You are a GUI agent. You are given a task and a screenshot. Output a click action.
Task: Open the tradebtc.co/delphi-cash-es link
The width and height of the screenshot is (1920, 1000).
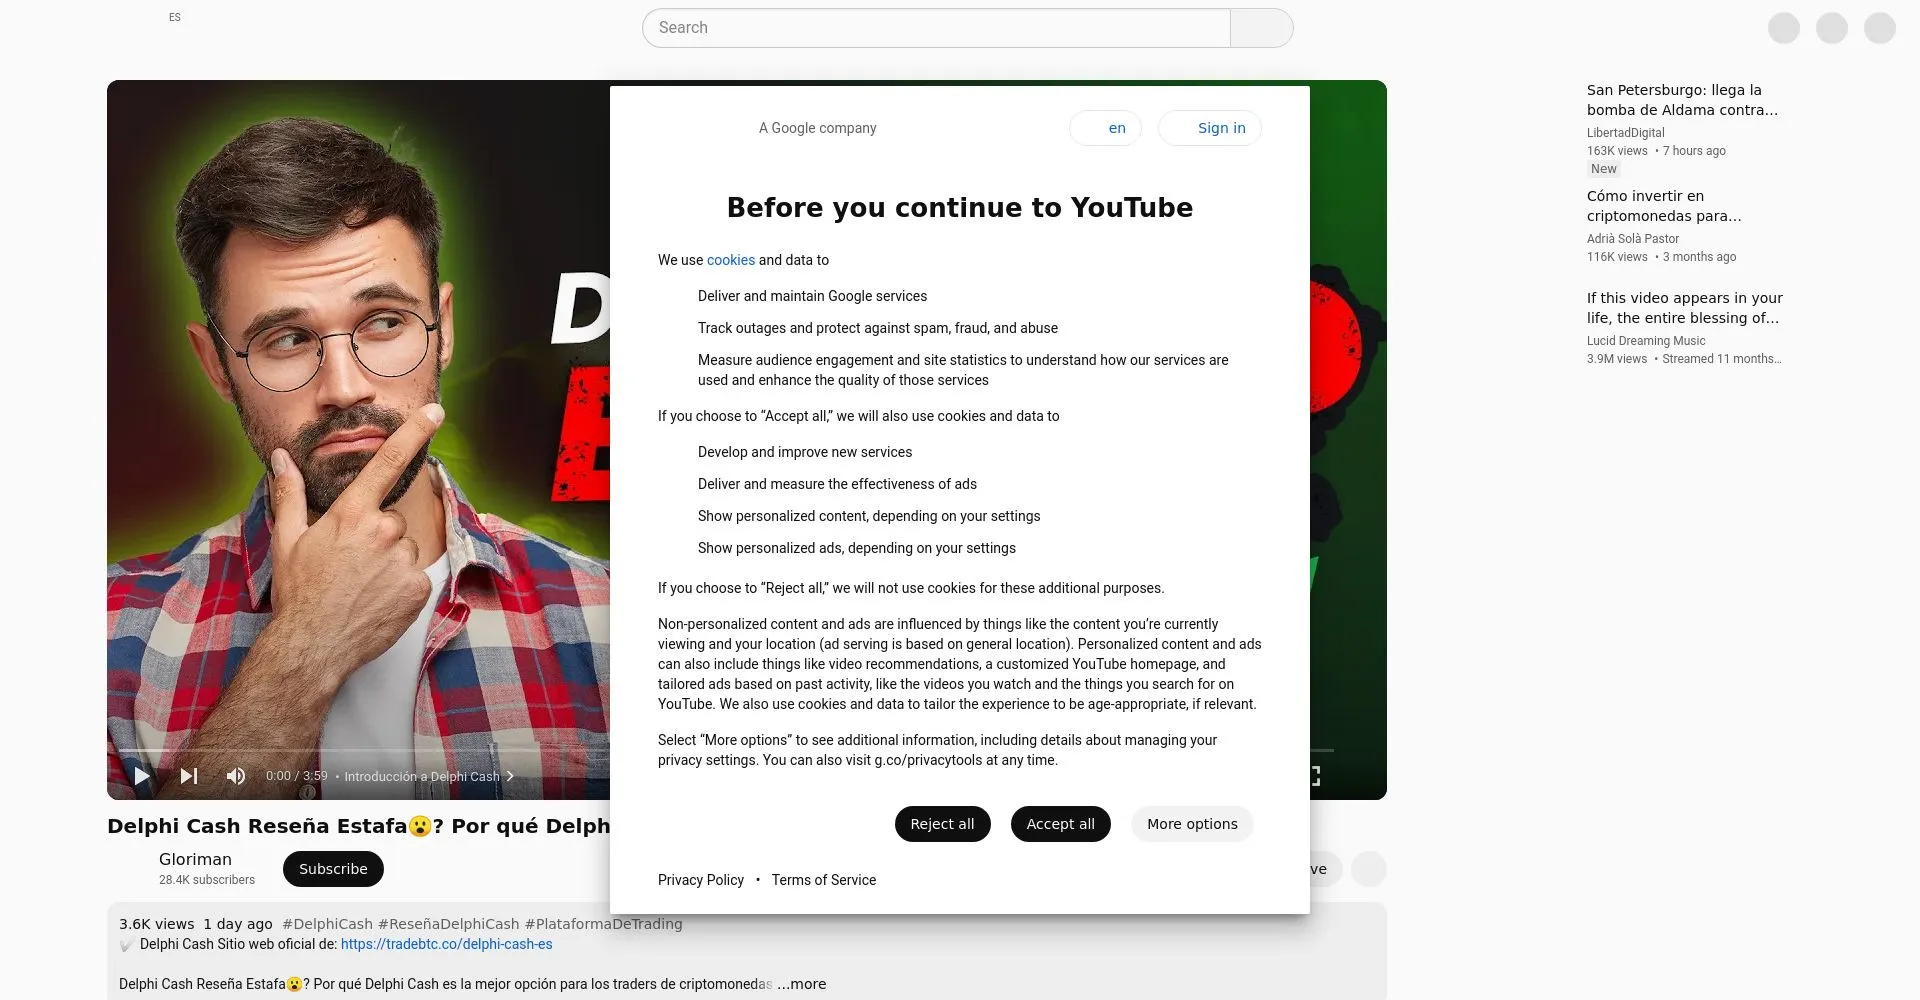(x=446, y=944)
